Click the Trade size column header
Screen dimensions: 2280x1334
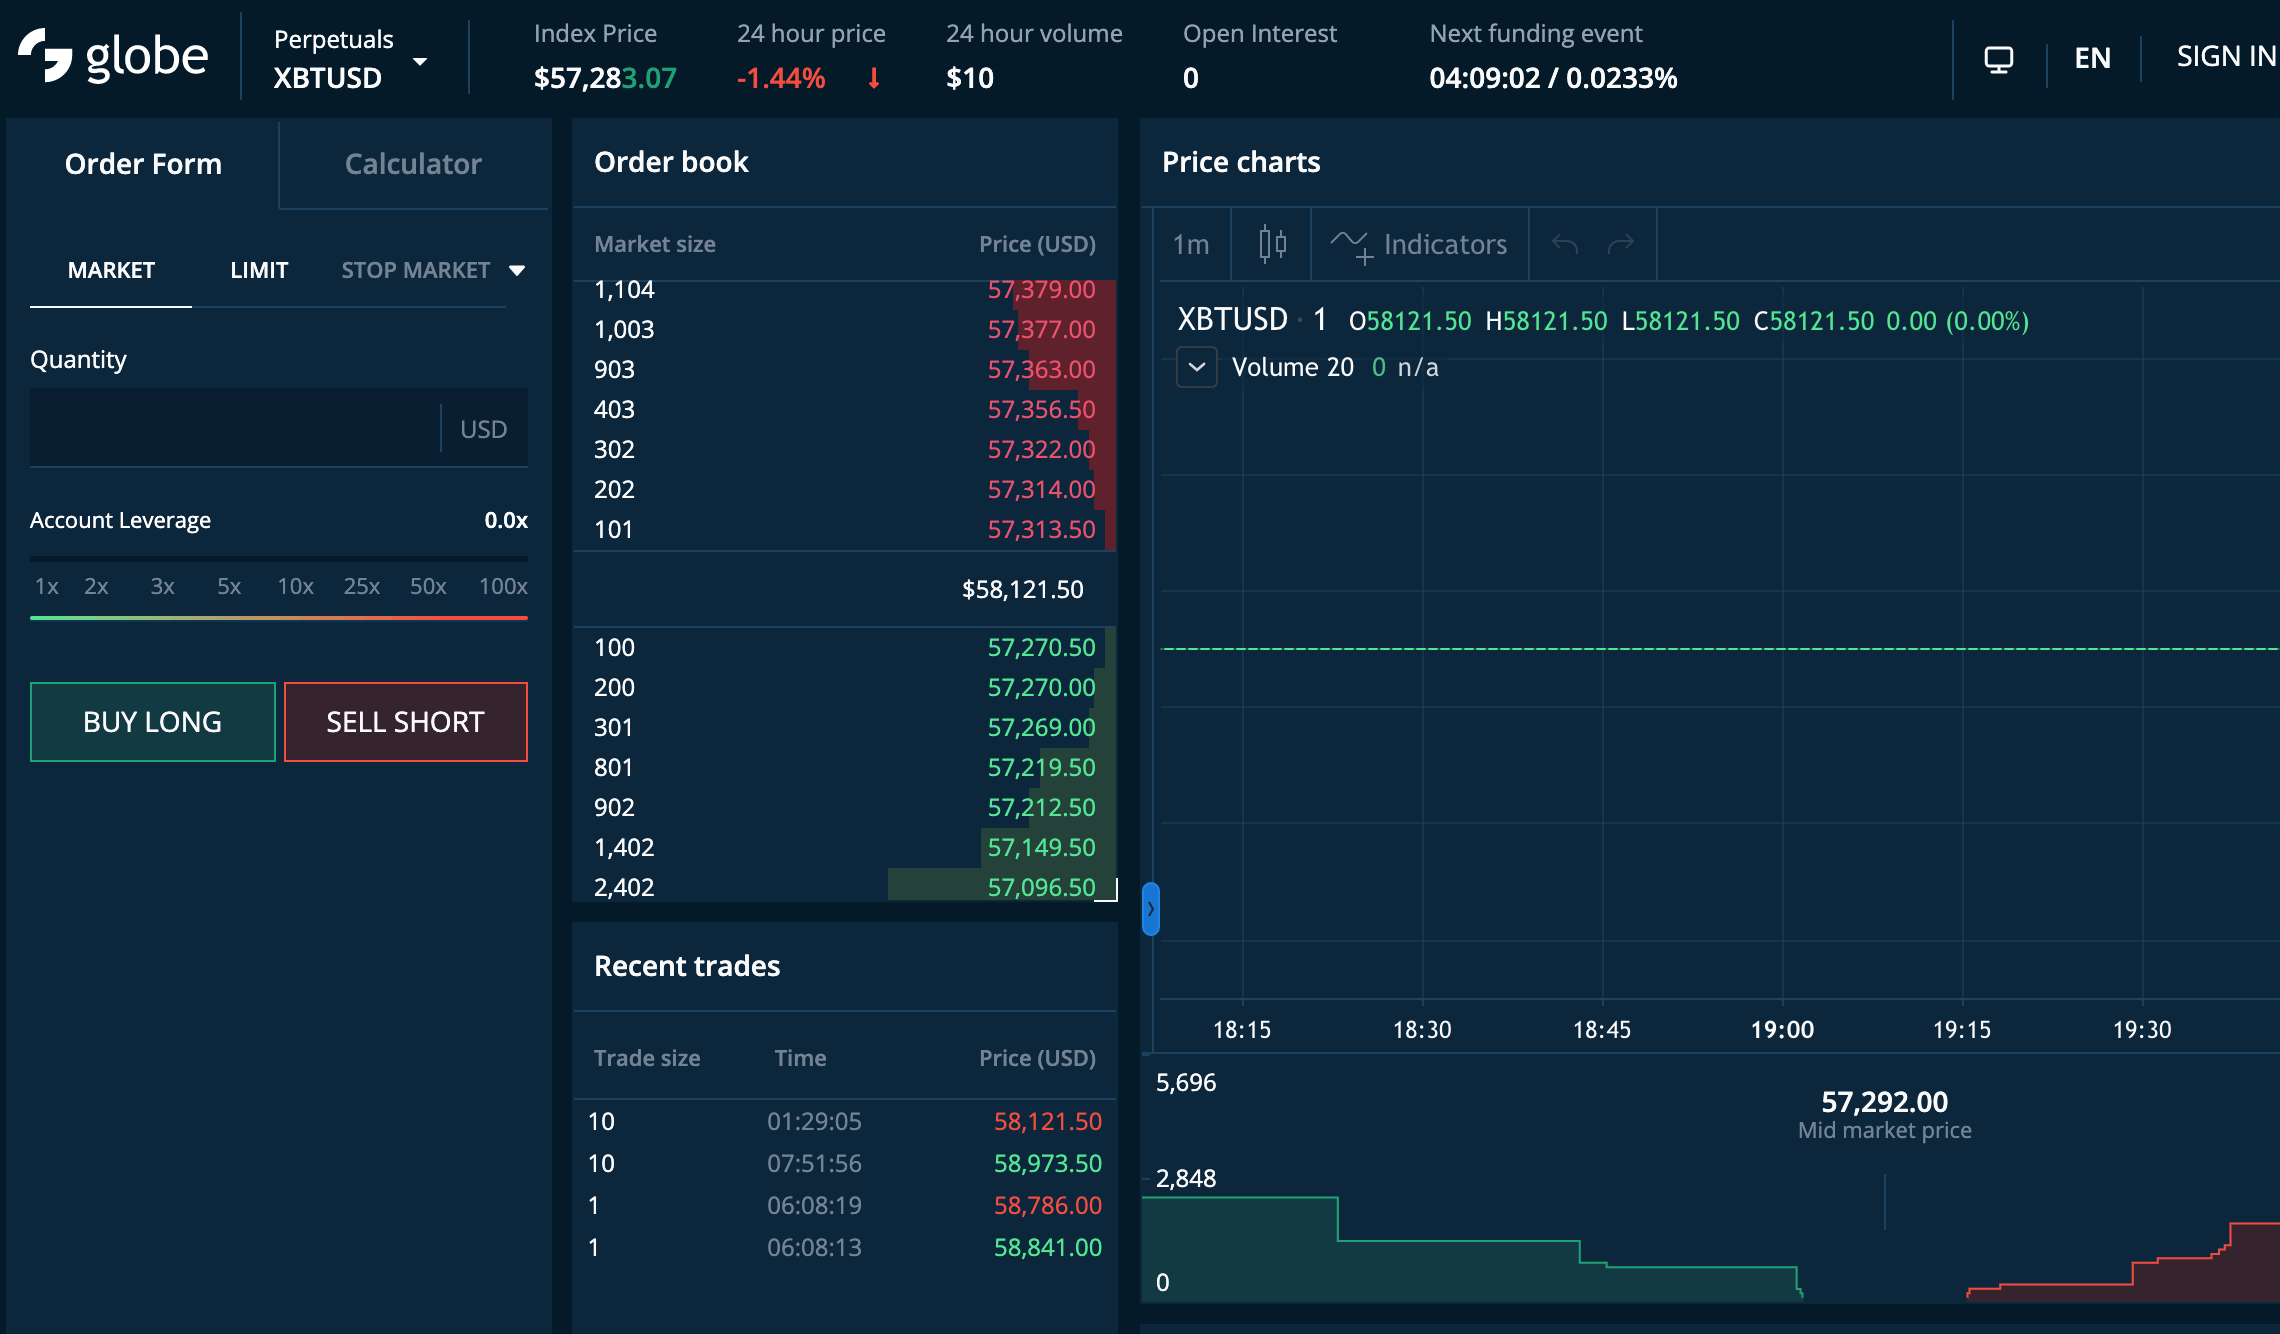[647, 1058]
